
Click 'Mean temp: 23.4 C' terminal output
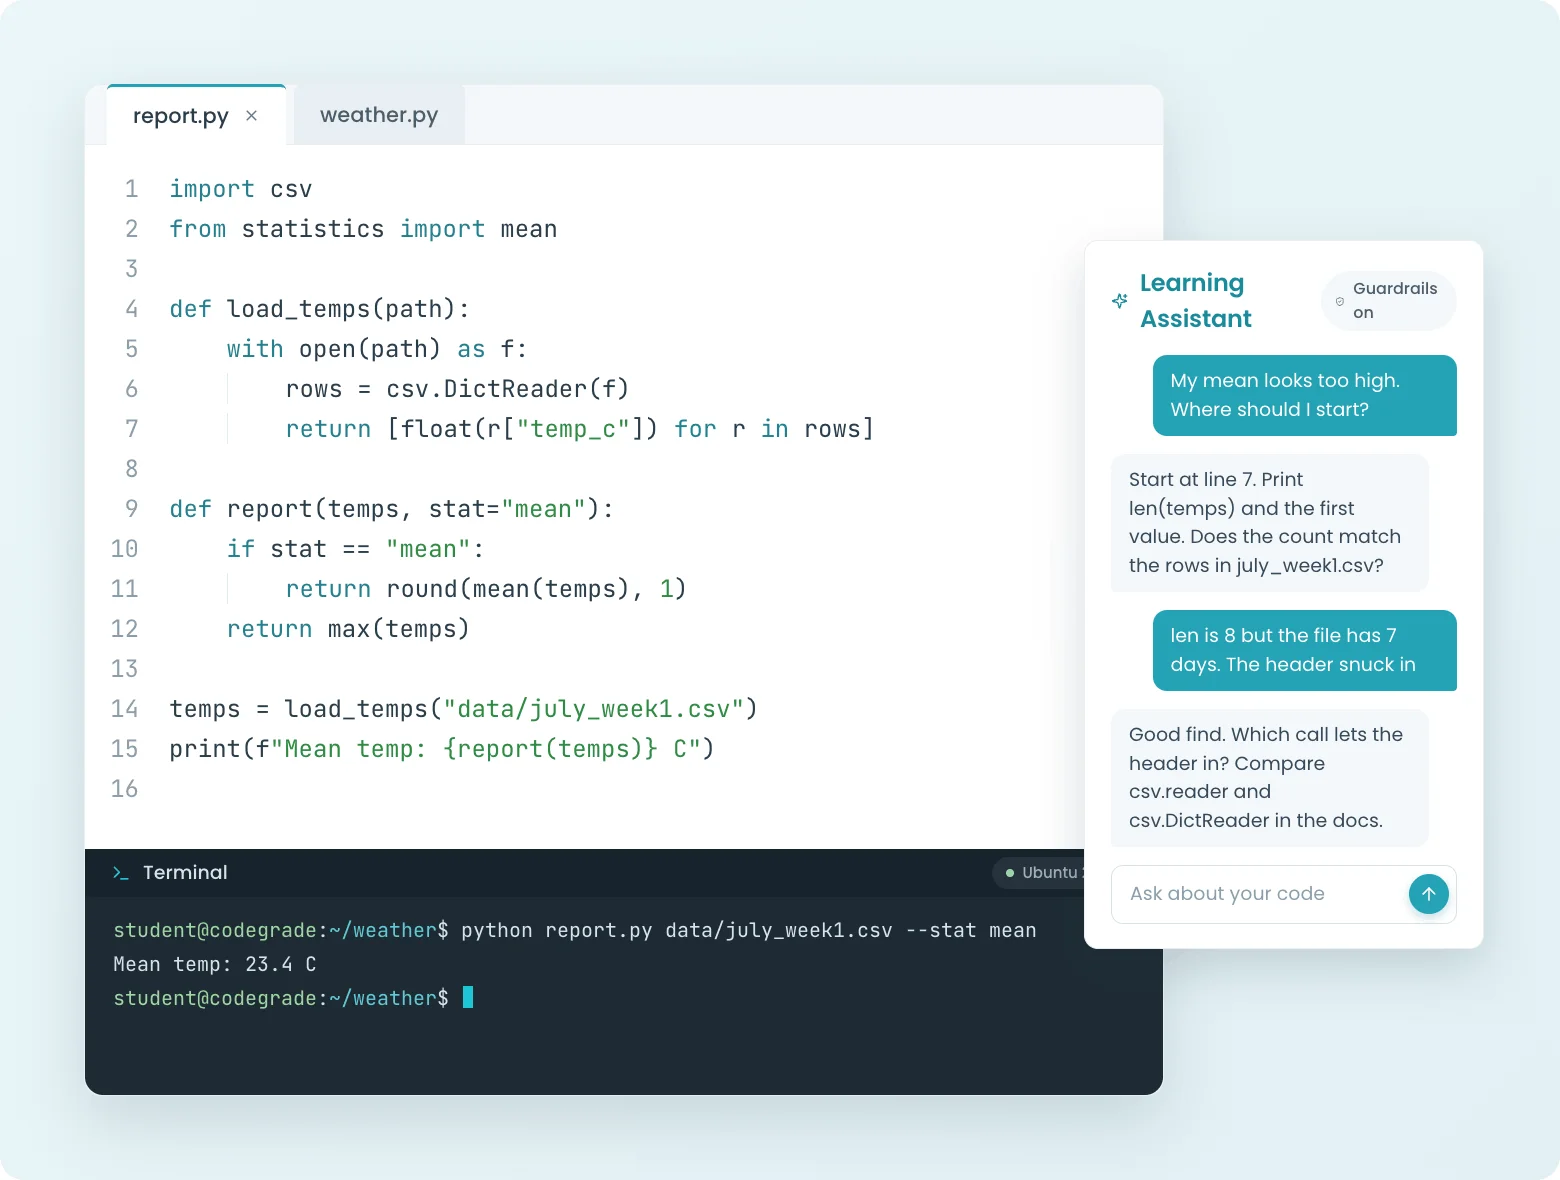pyautogui.click(x=215, y=965)
